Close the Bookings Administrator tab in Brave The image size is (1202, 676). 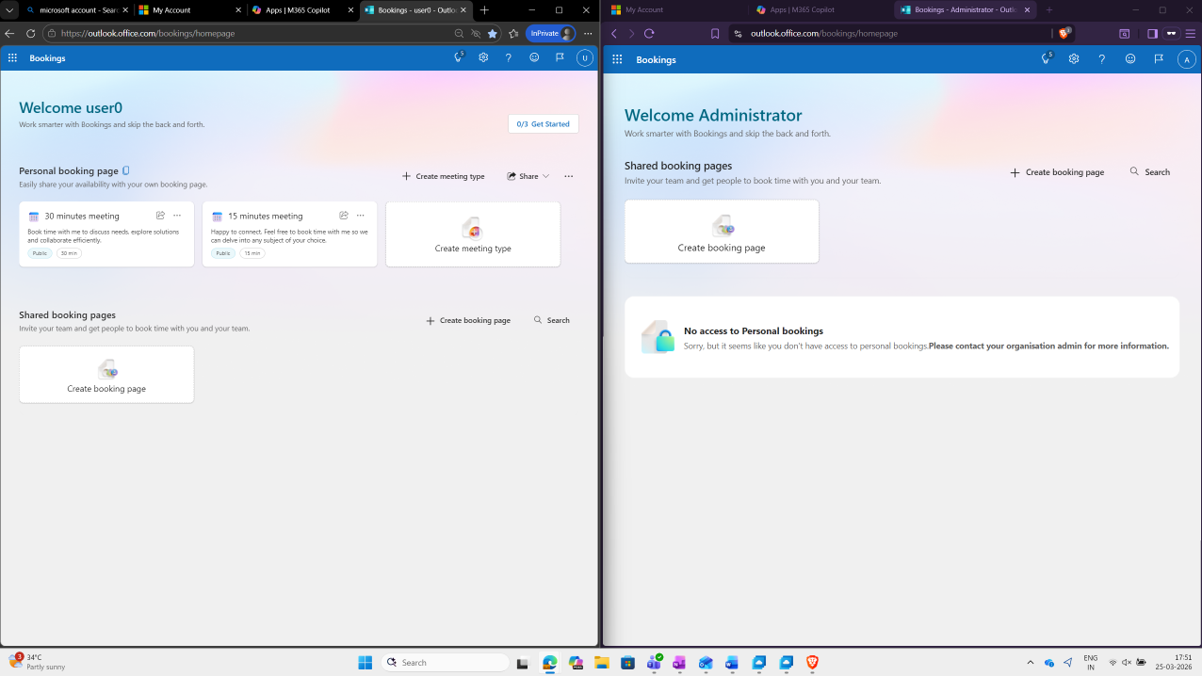click(x=1027, y=10)
